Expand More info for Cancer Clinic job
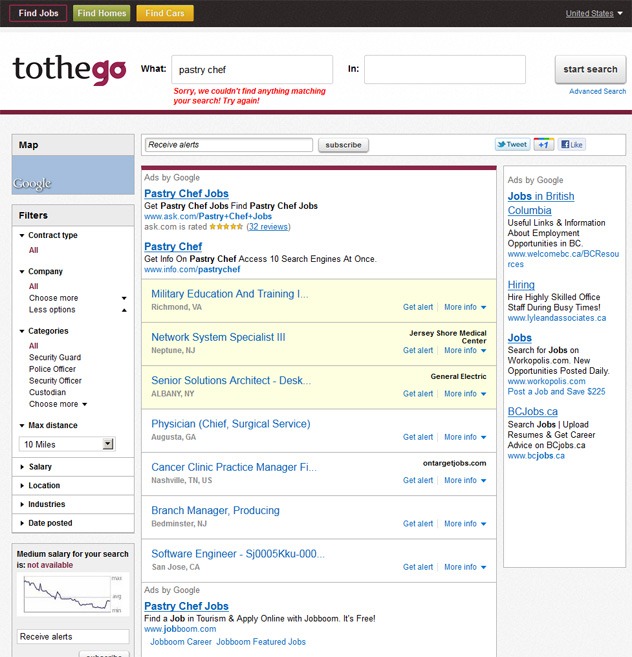Screen dimensions: 632x657 coord(465,480)
